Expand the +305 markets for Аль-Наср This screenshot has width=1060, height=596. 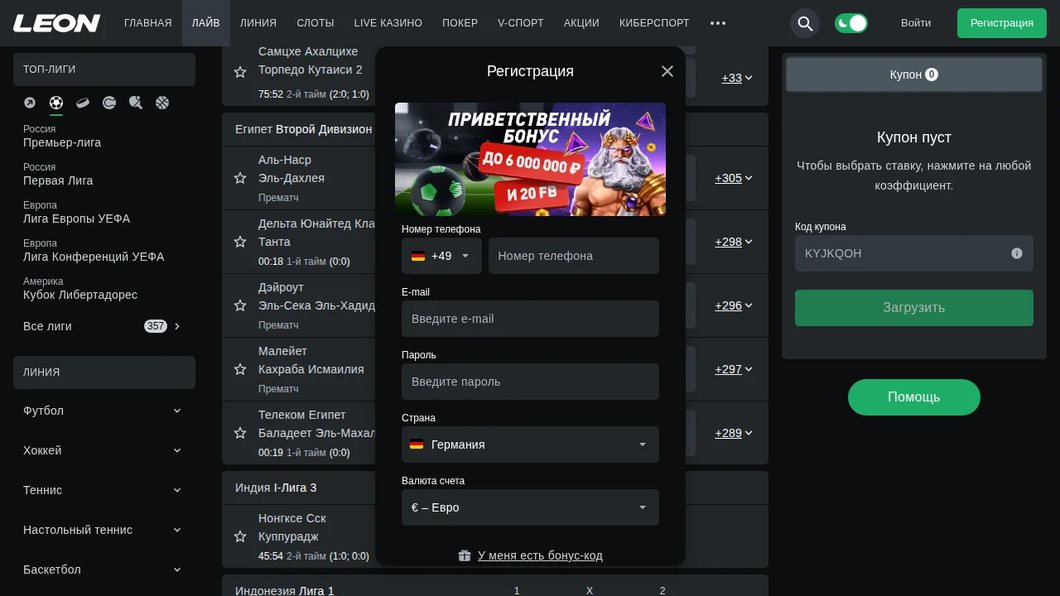coord(733,178)
